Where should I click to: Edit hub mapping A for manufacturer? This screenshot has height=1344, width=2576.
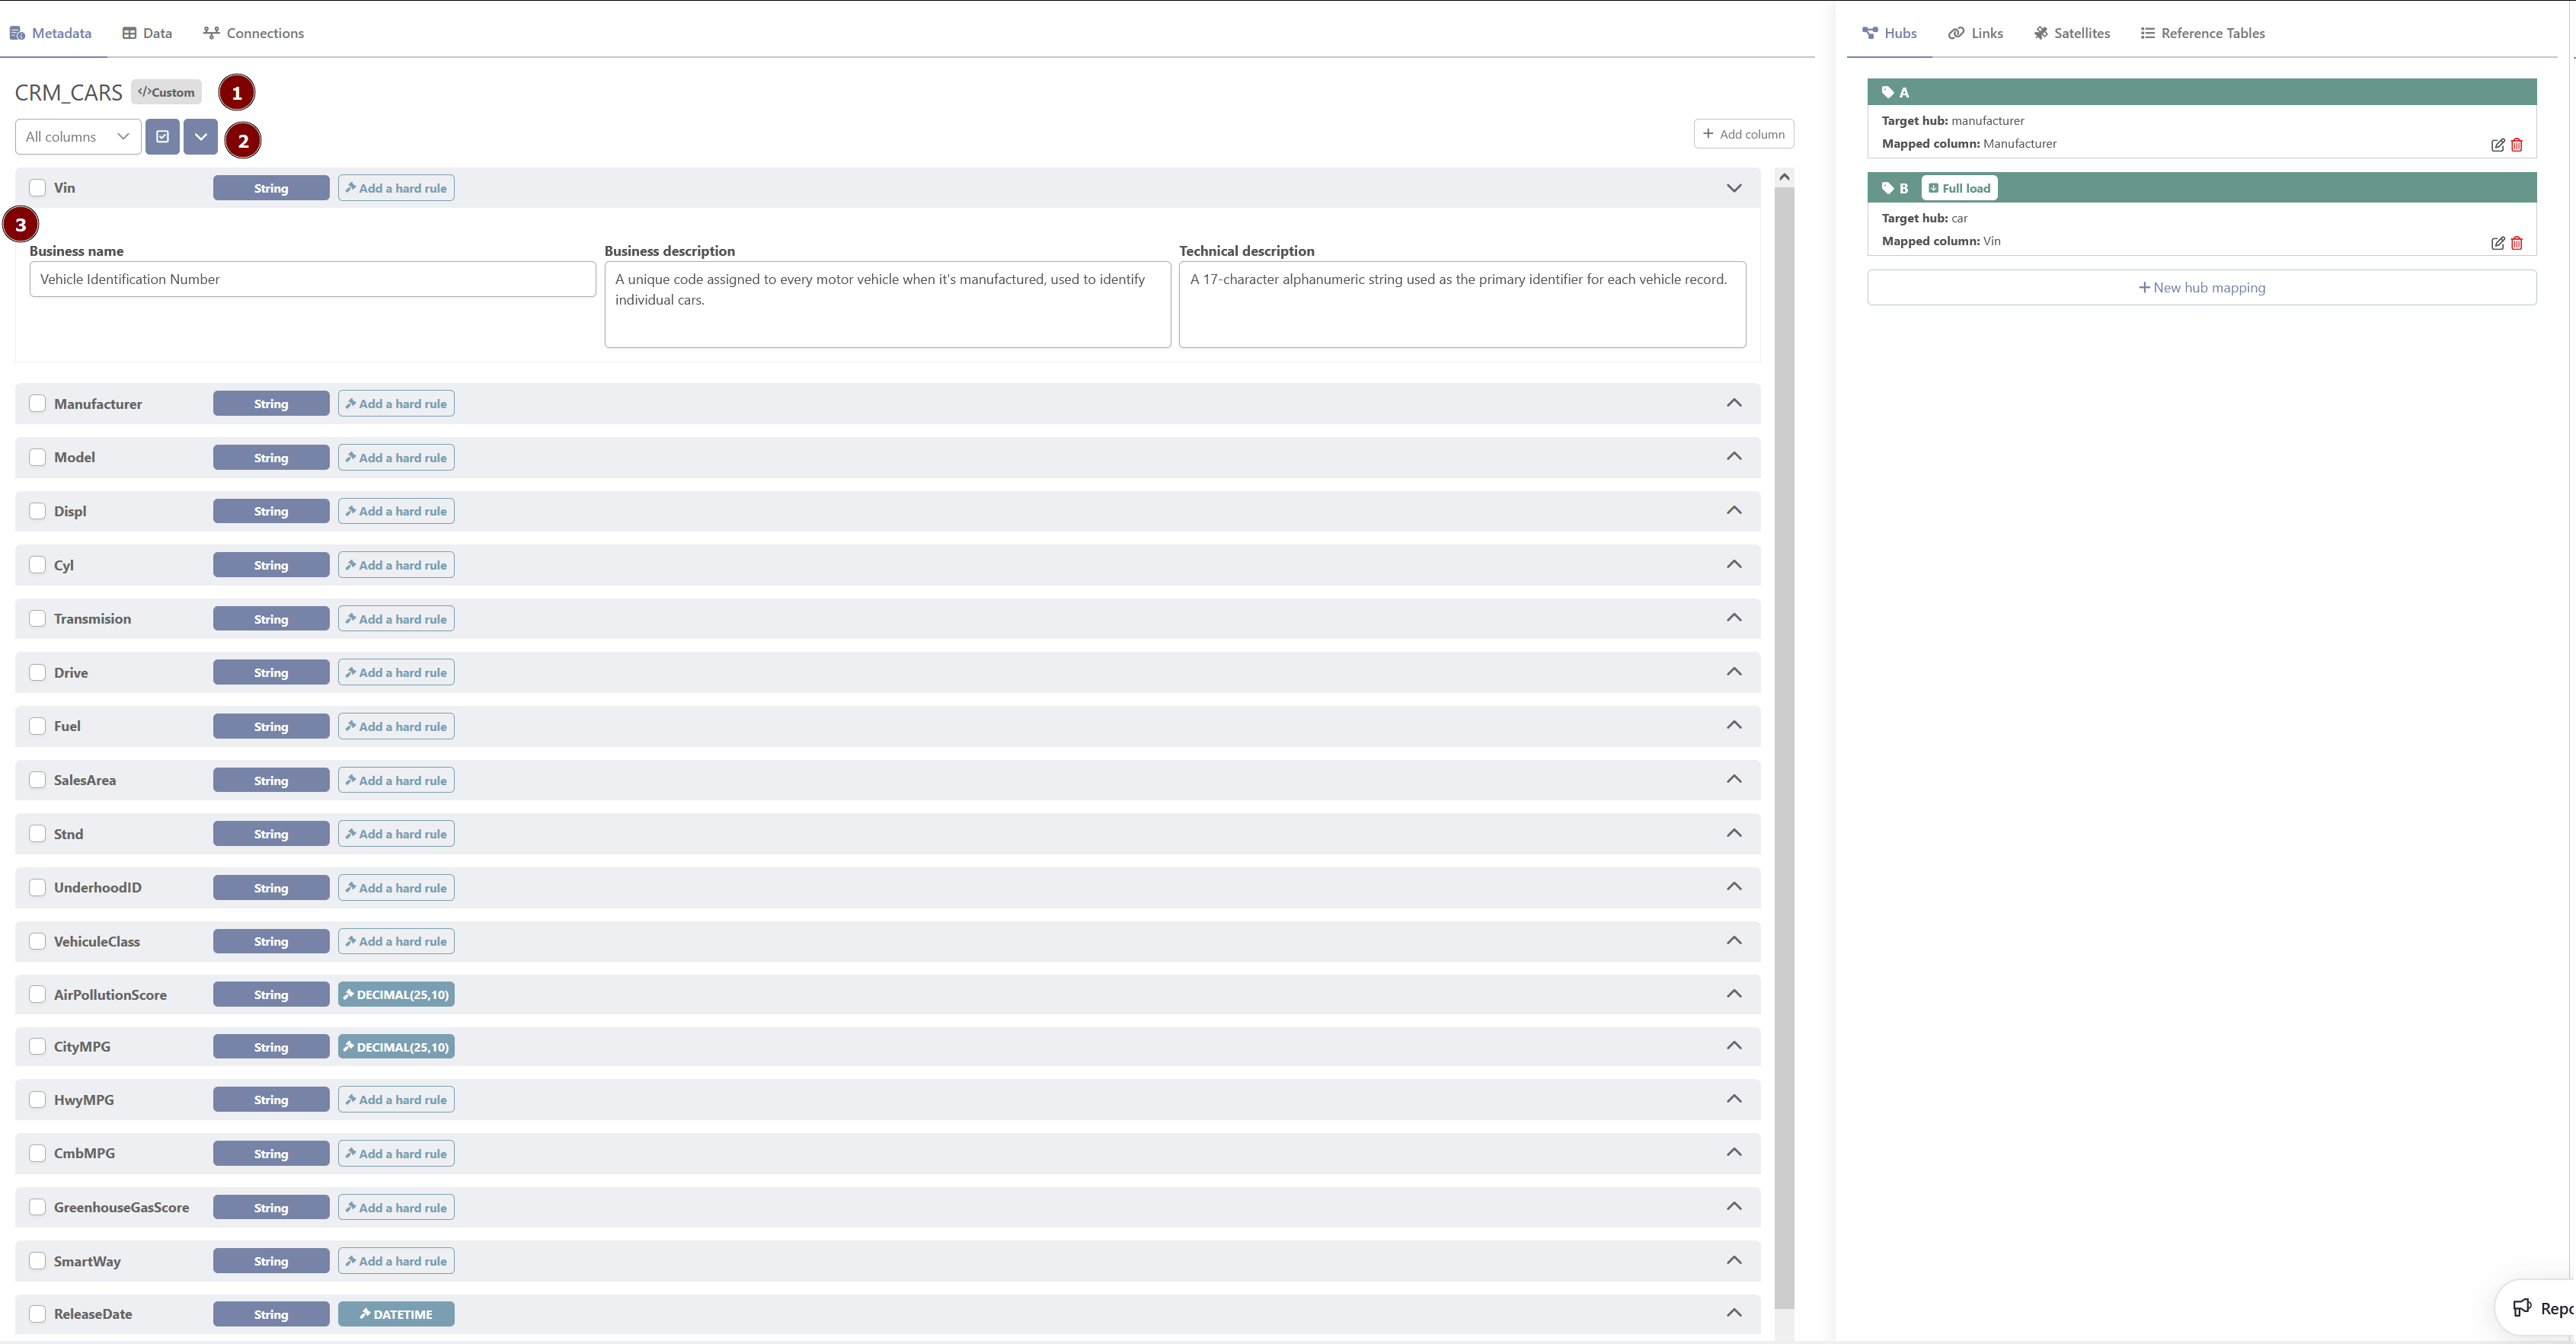click(x=2497, y=145)
